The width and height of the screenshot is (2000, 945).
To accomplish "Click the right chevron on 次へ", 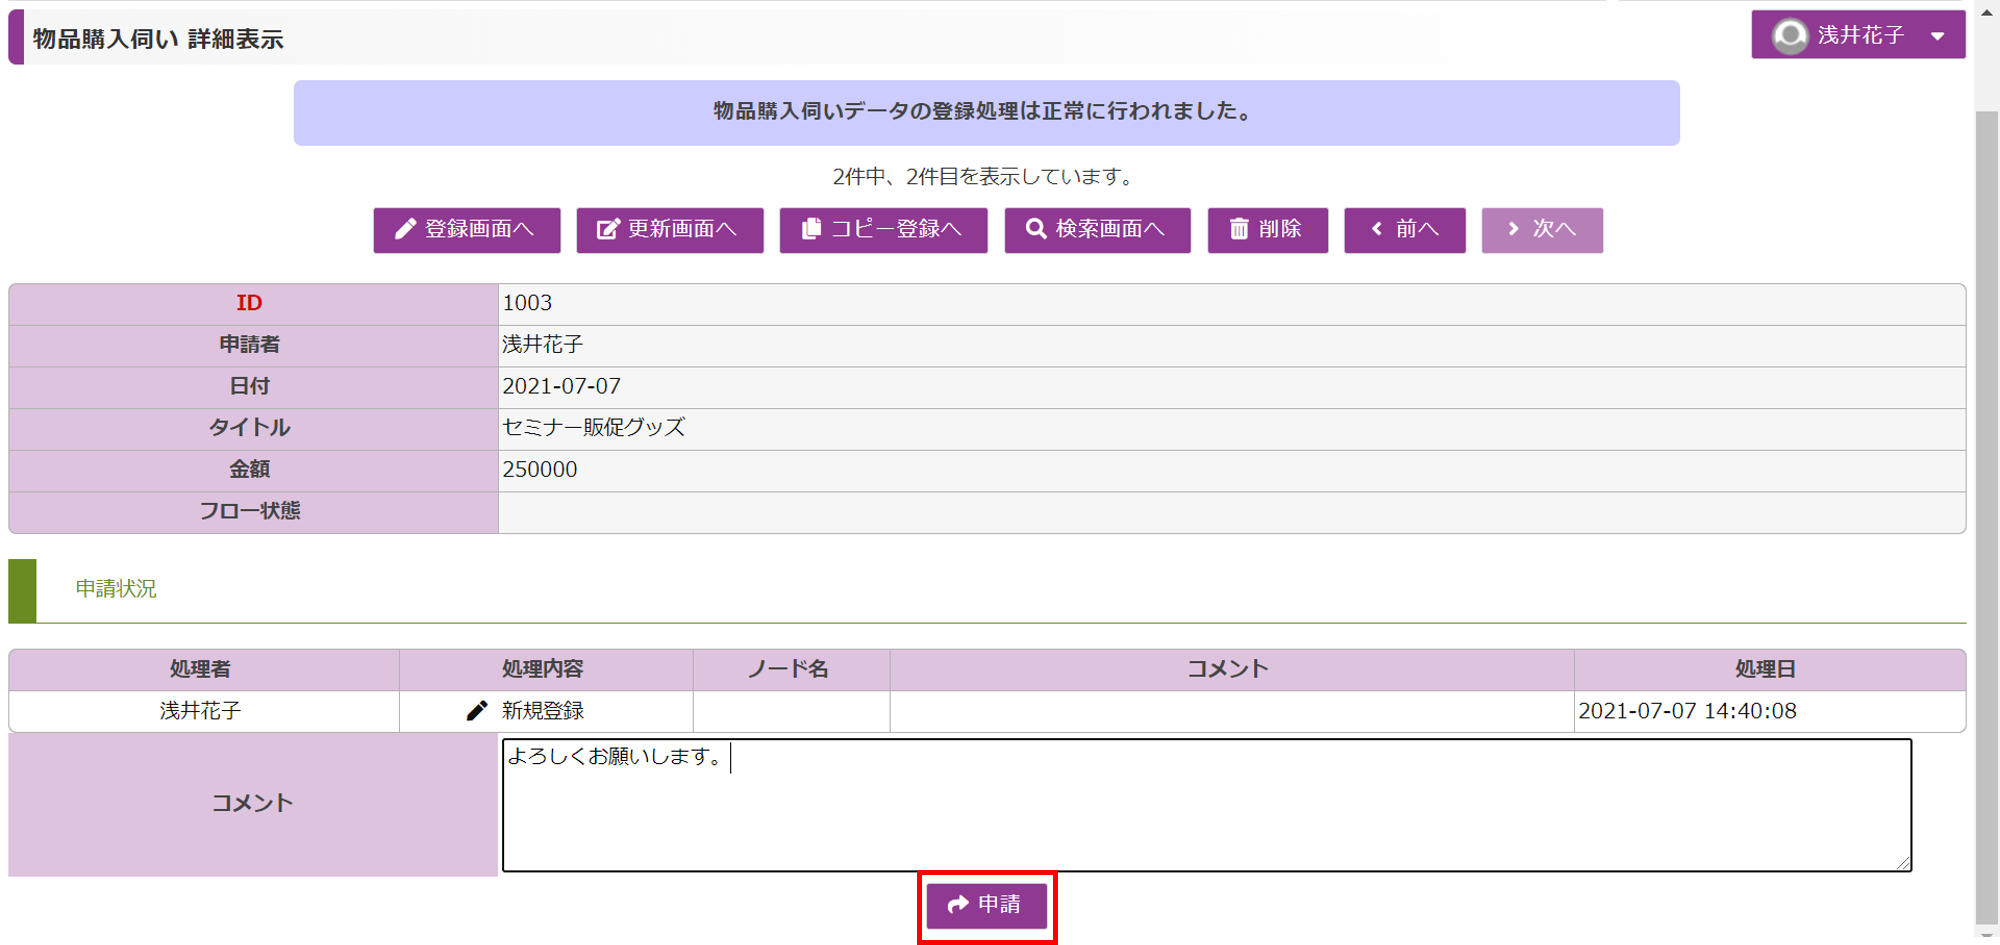I will 1513,229.
